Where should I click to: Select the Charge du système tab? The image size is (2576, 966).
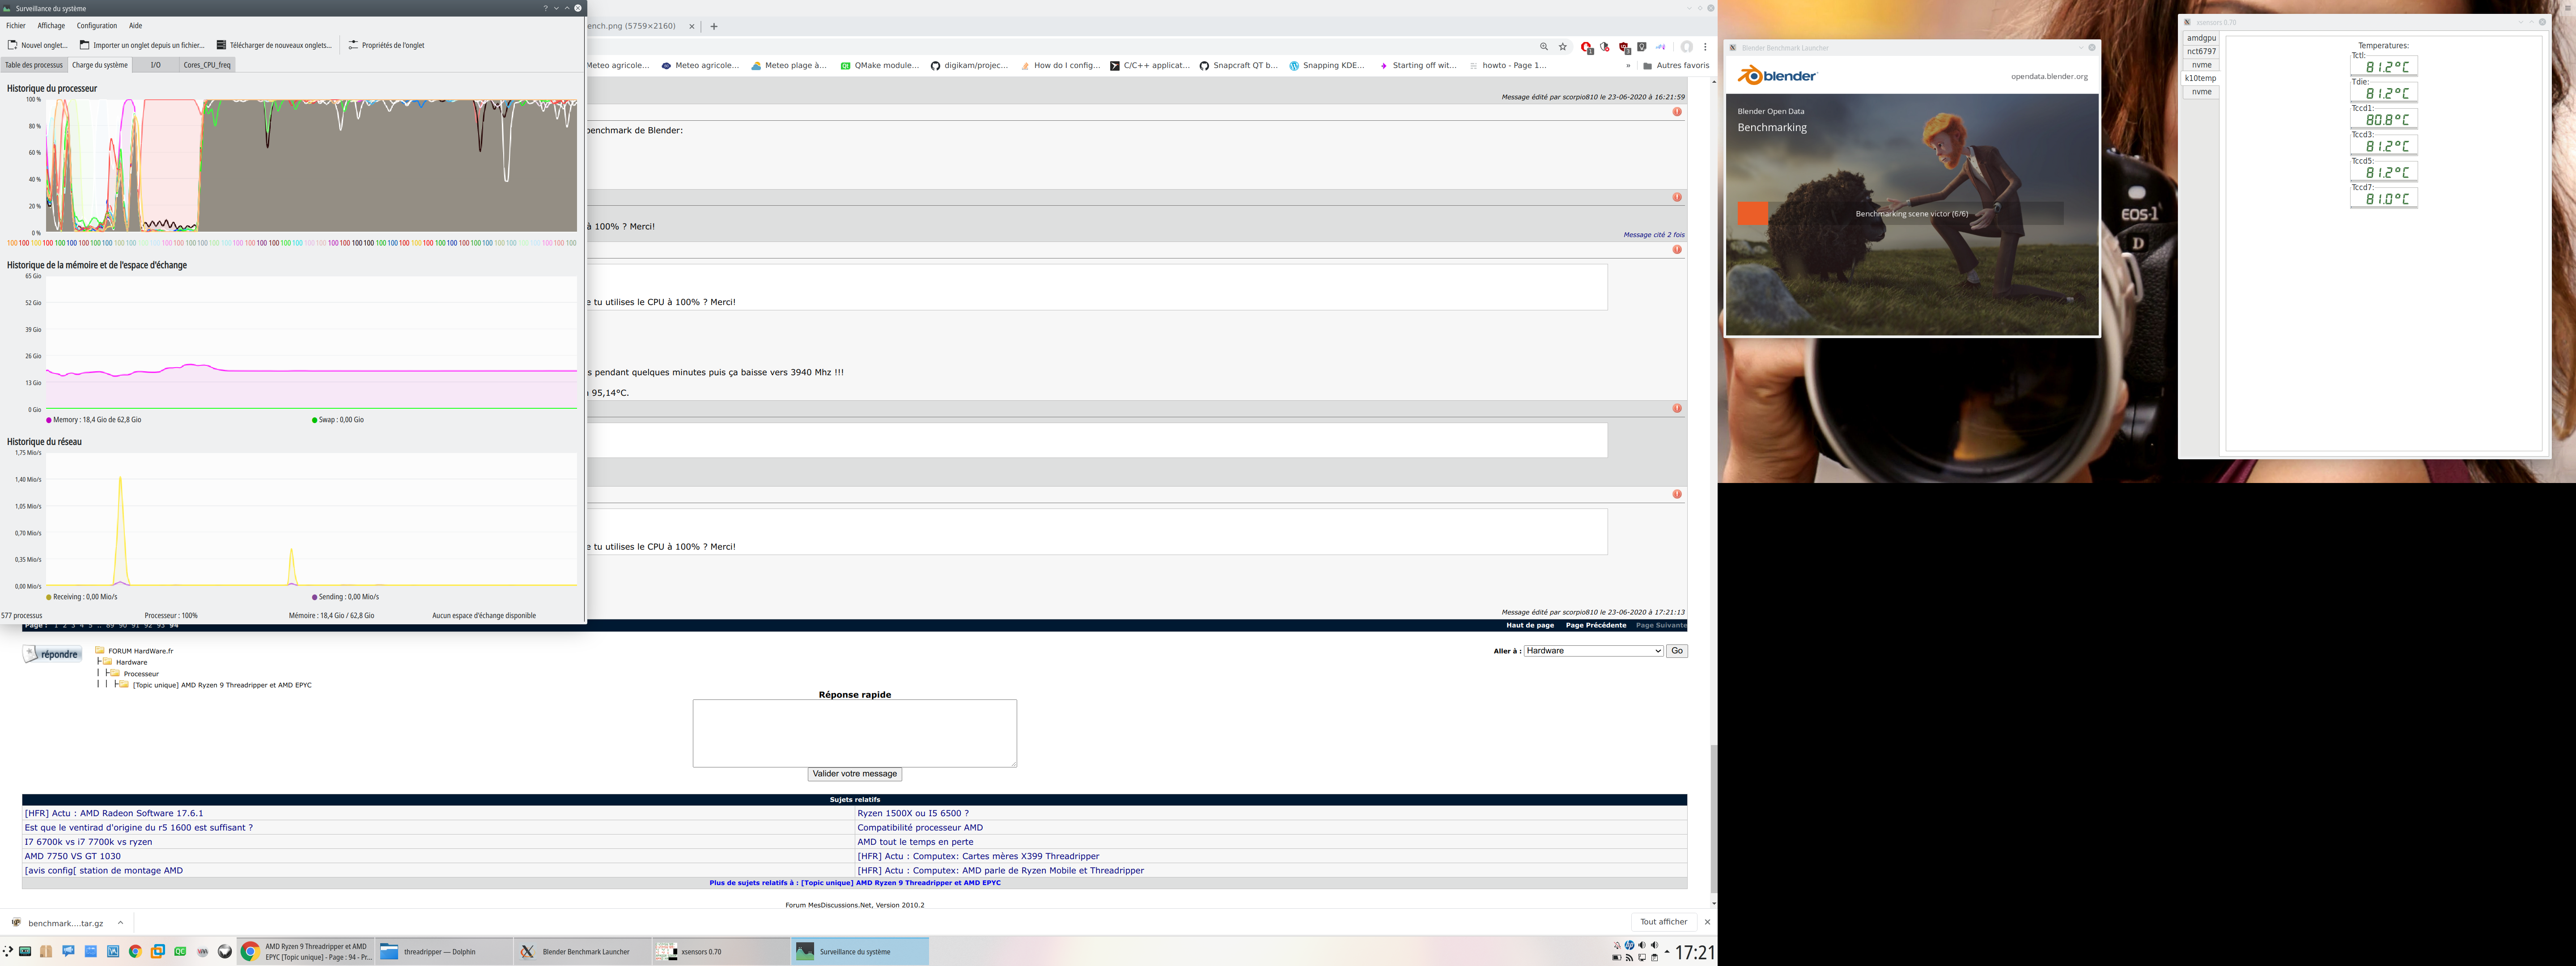pos(100,65)
